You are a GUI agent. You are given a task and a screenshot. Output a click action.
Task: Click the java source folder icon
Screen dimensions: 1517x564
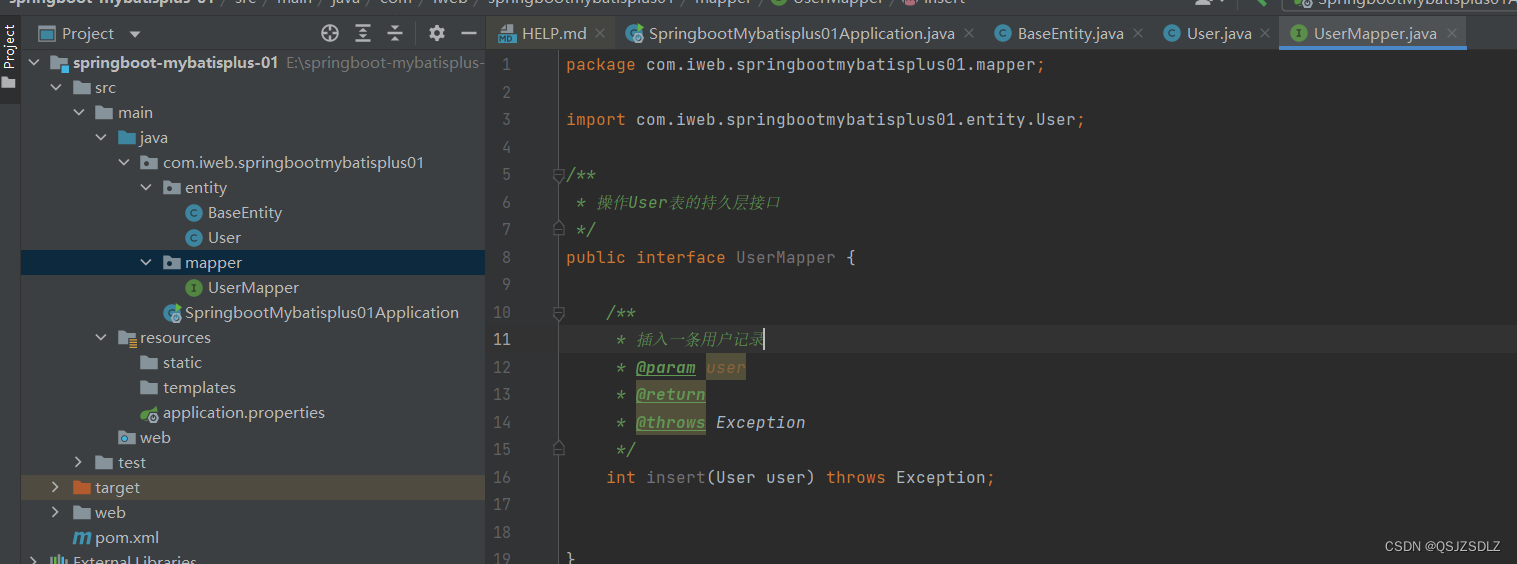click(126, 138)
